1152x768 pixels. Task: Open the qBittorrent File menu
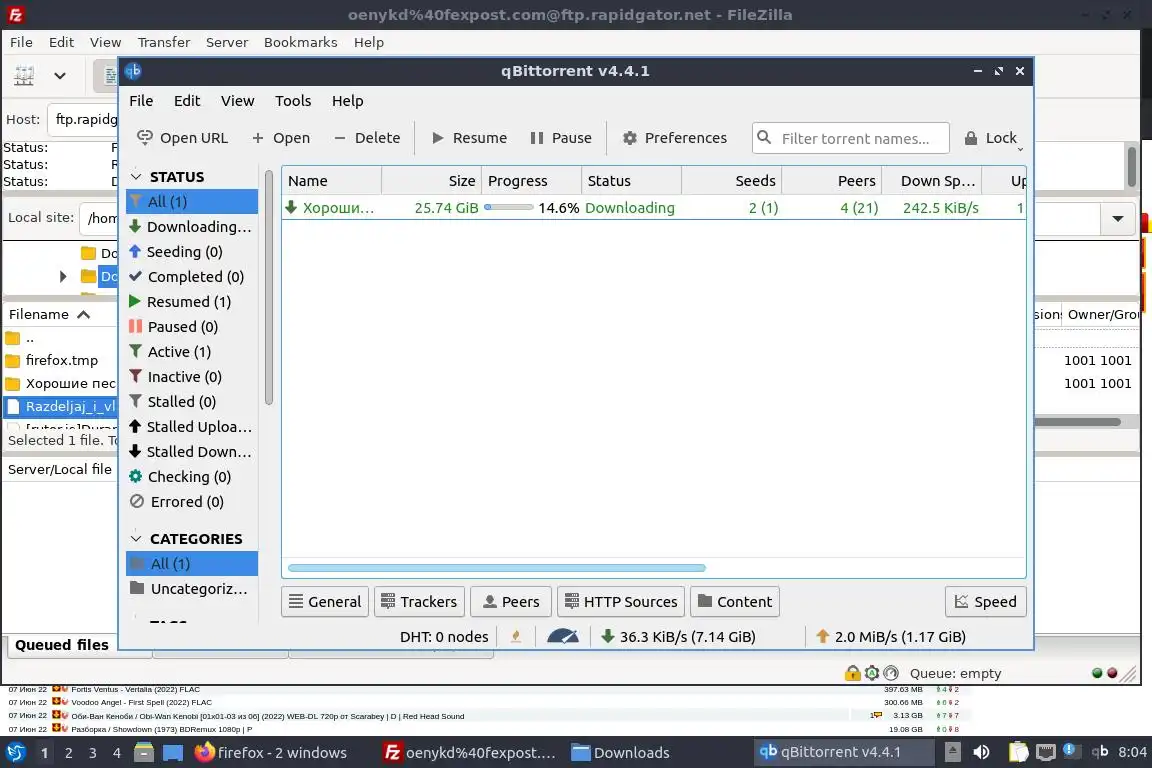pos(141,101)
